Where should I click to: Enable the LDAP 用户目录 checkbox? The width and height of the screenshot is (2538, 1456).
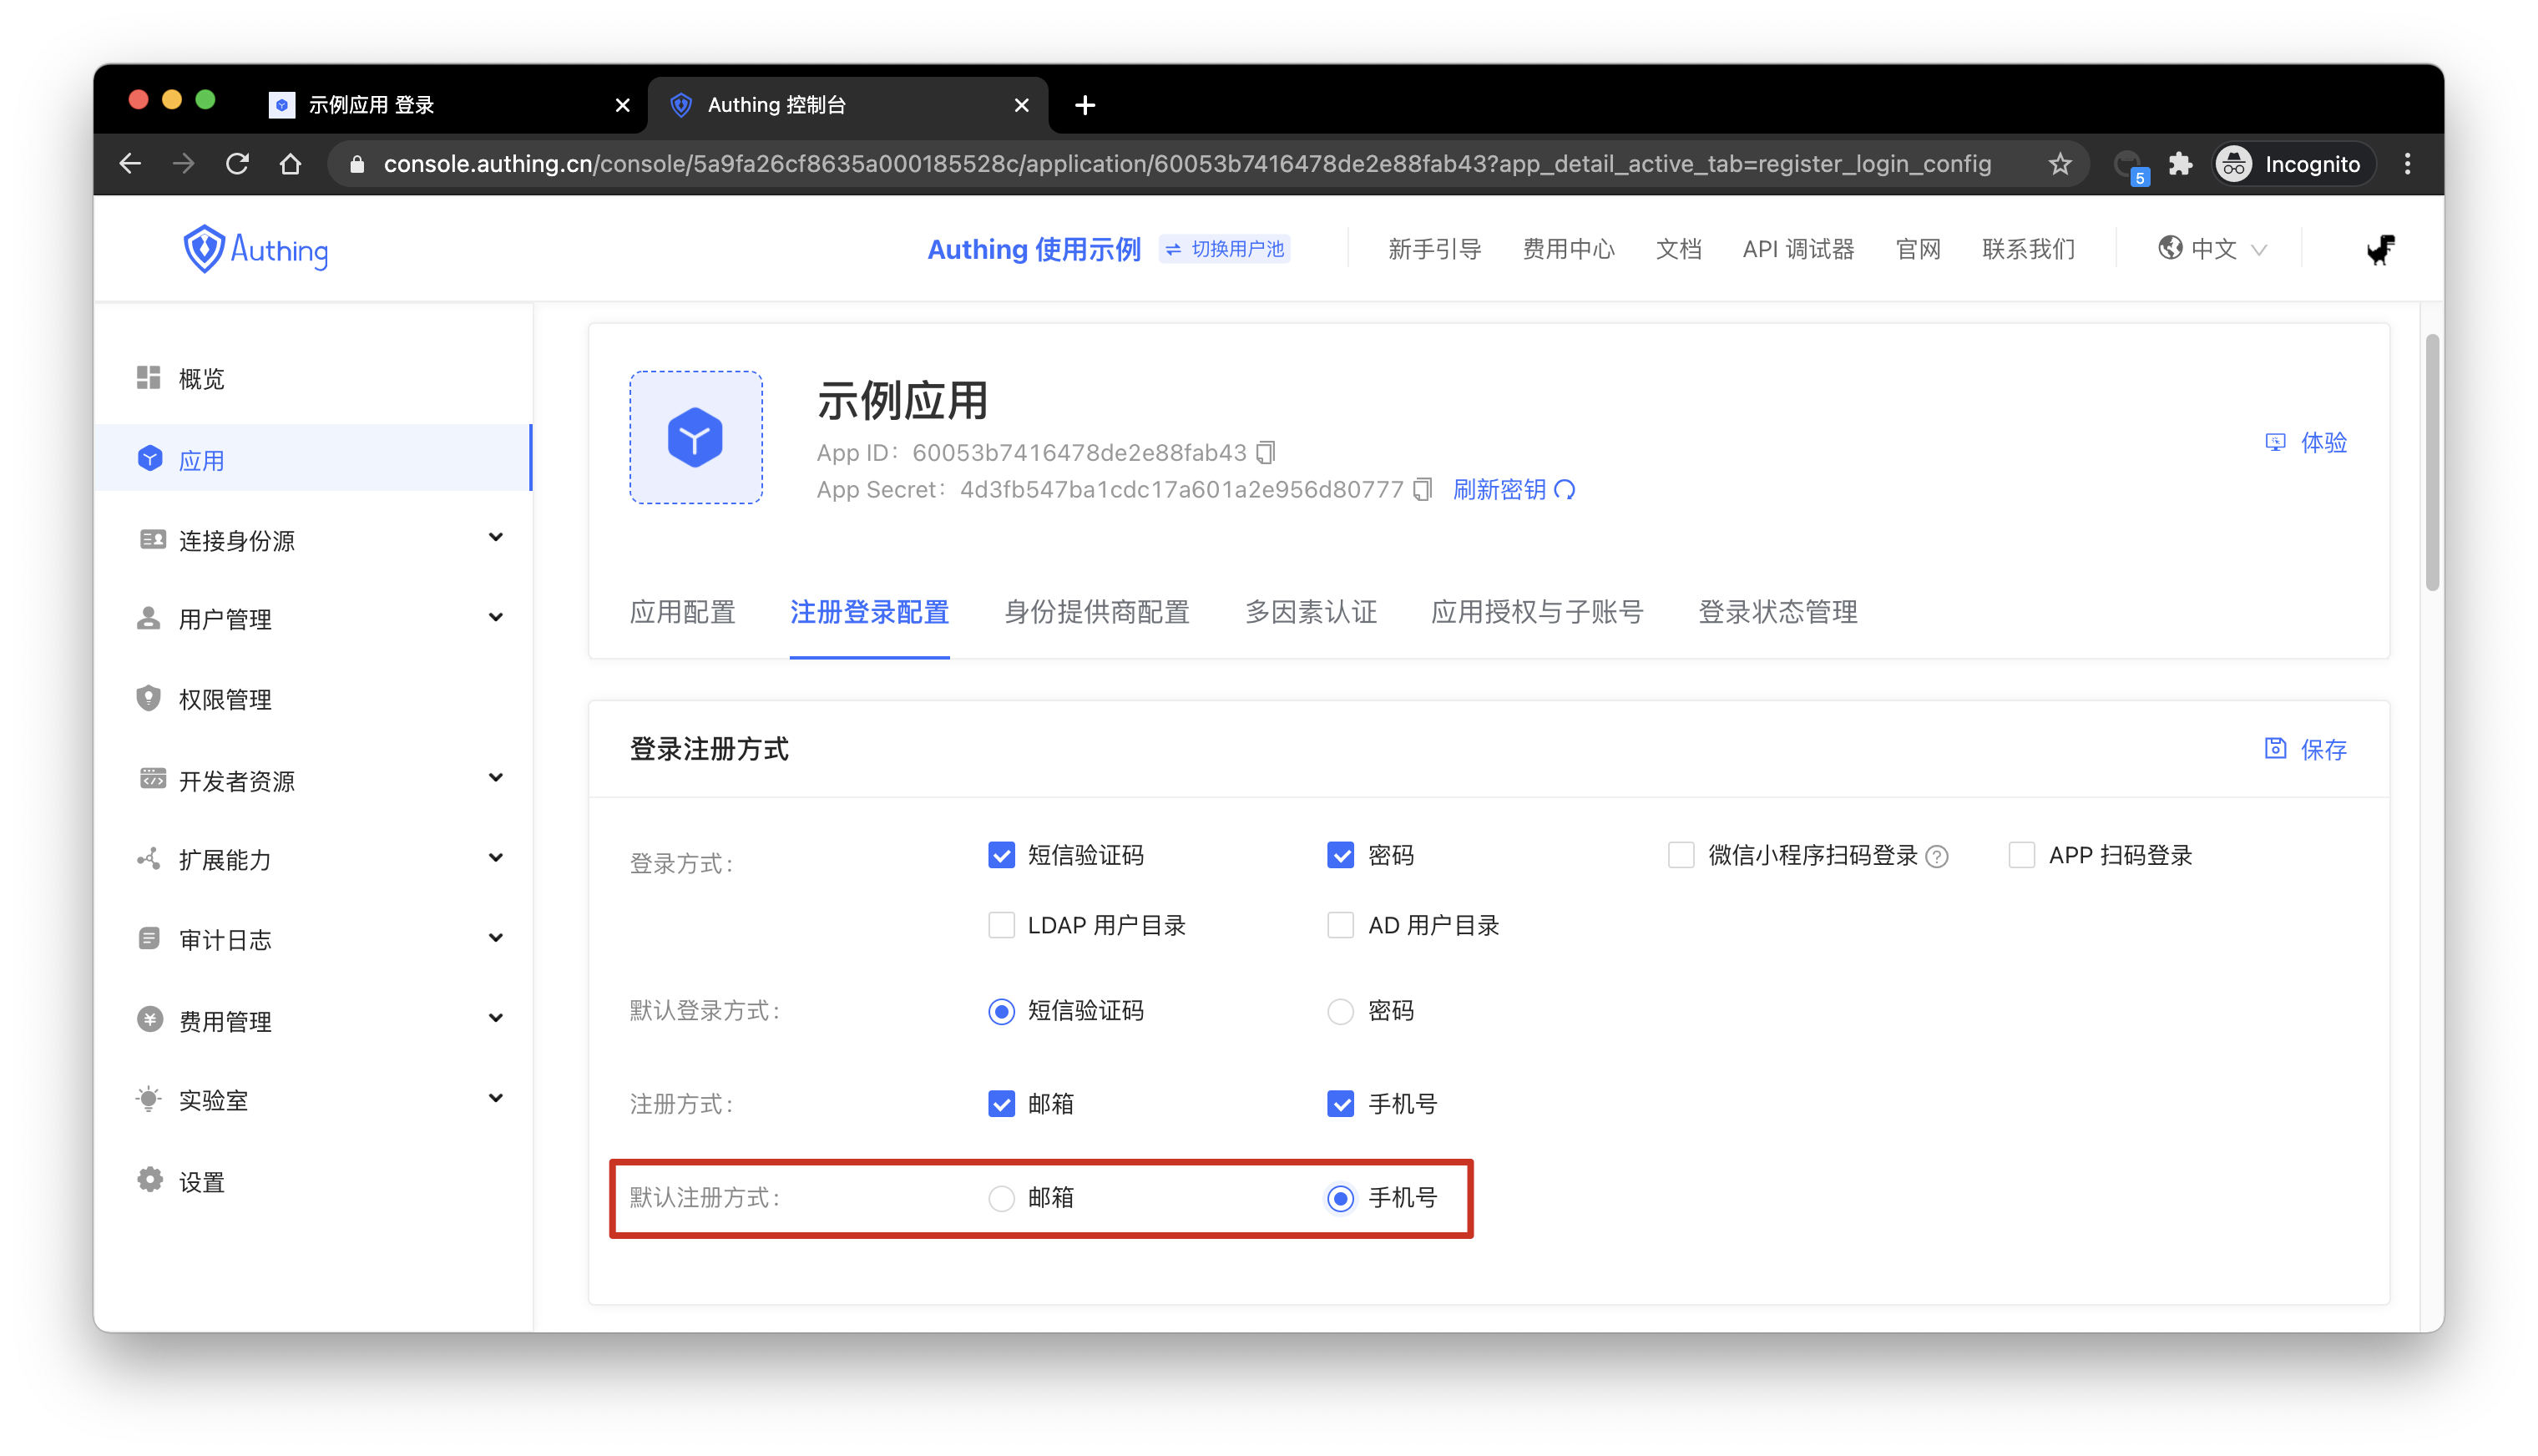pyautogui.click(x=1001, y=925)
